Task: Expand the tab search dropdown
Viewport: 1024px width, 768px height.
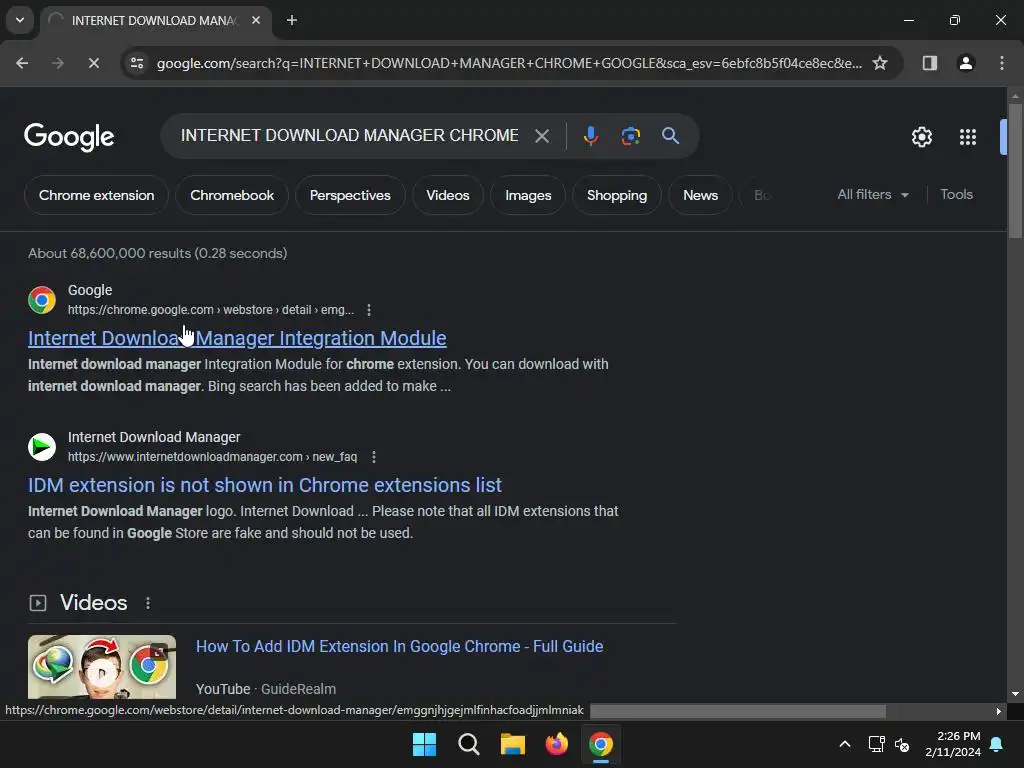Action: tap(20, 20)
